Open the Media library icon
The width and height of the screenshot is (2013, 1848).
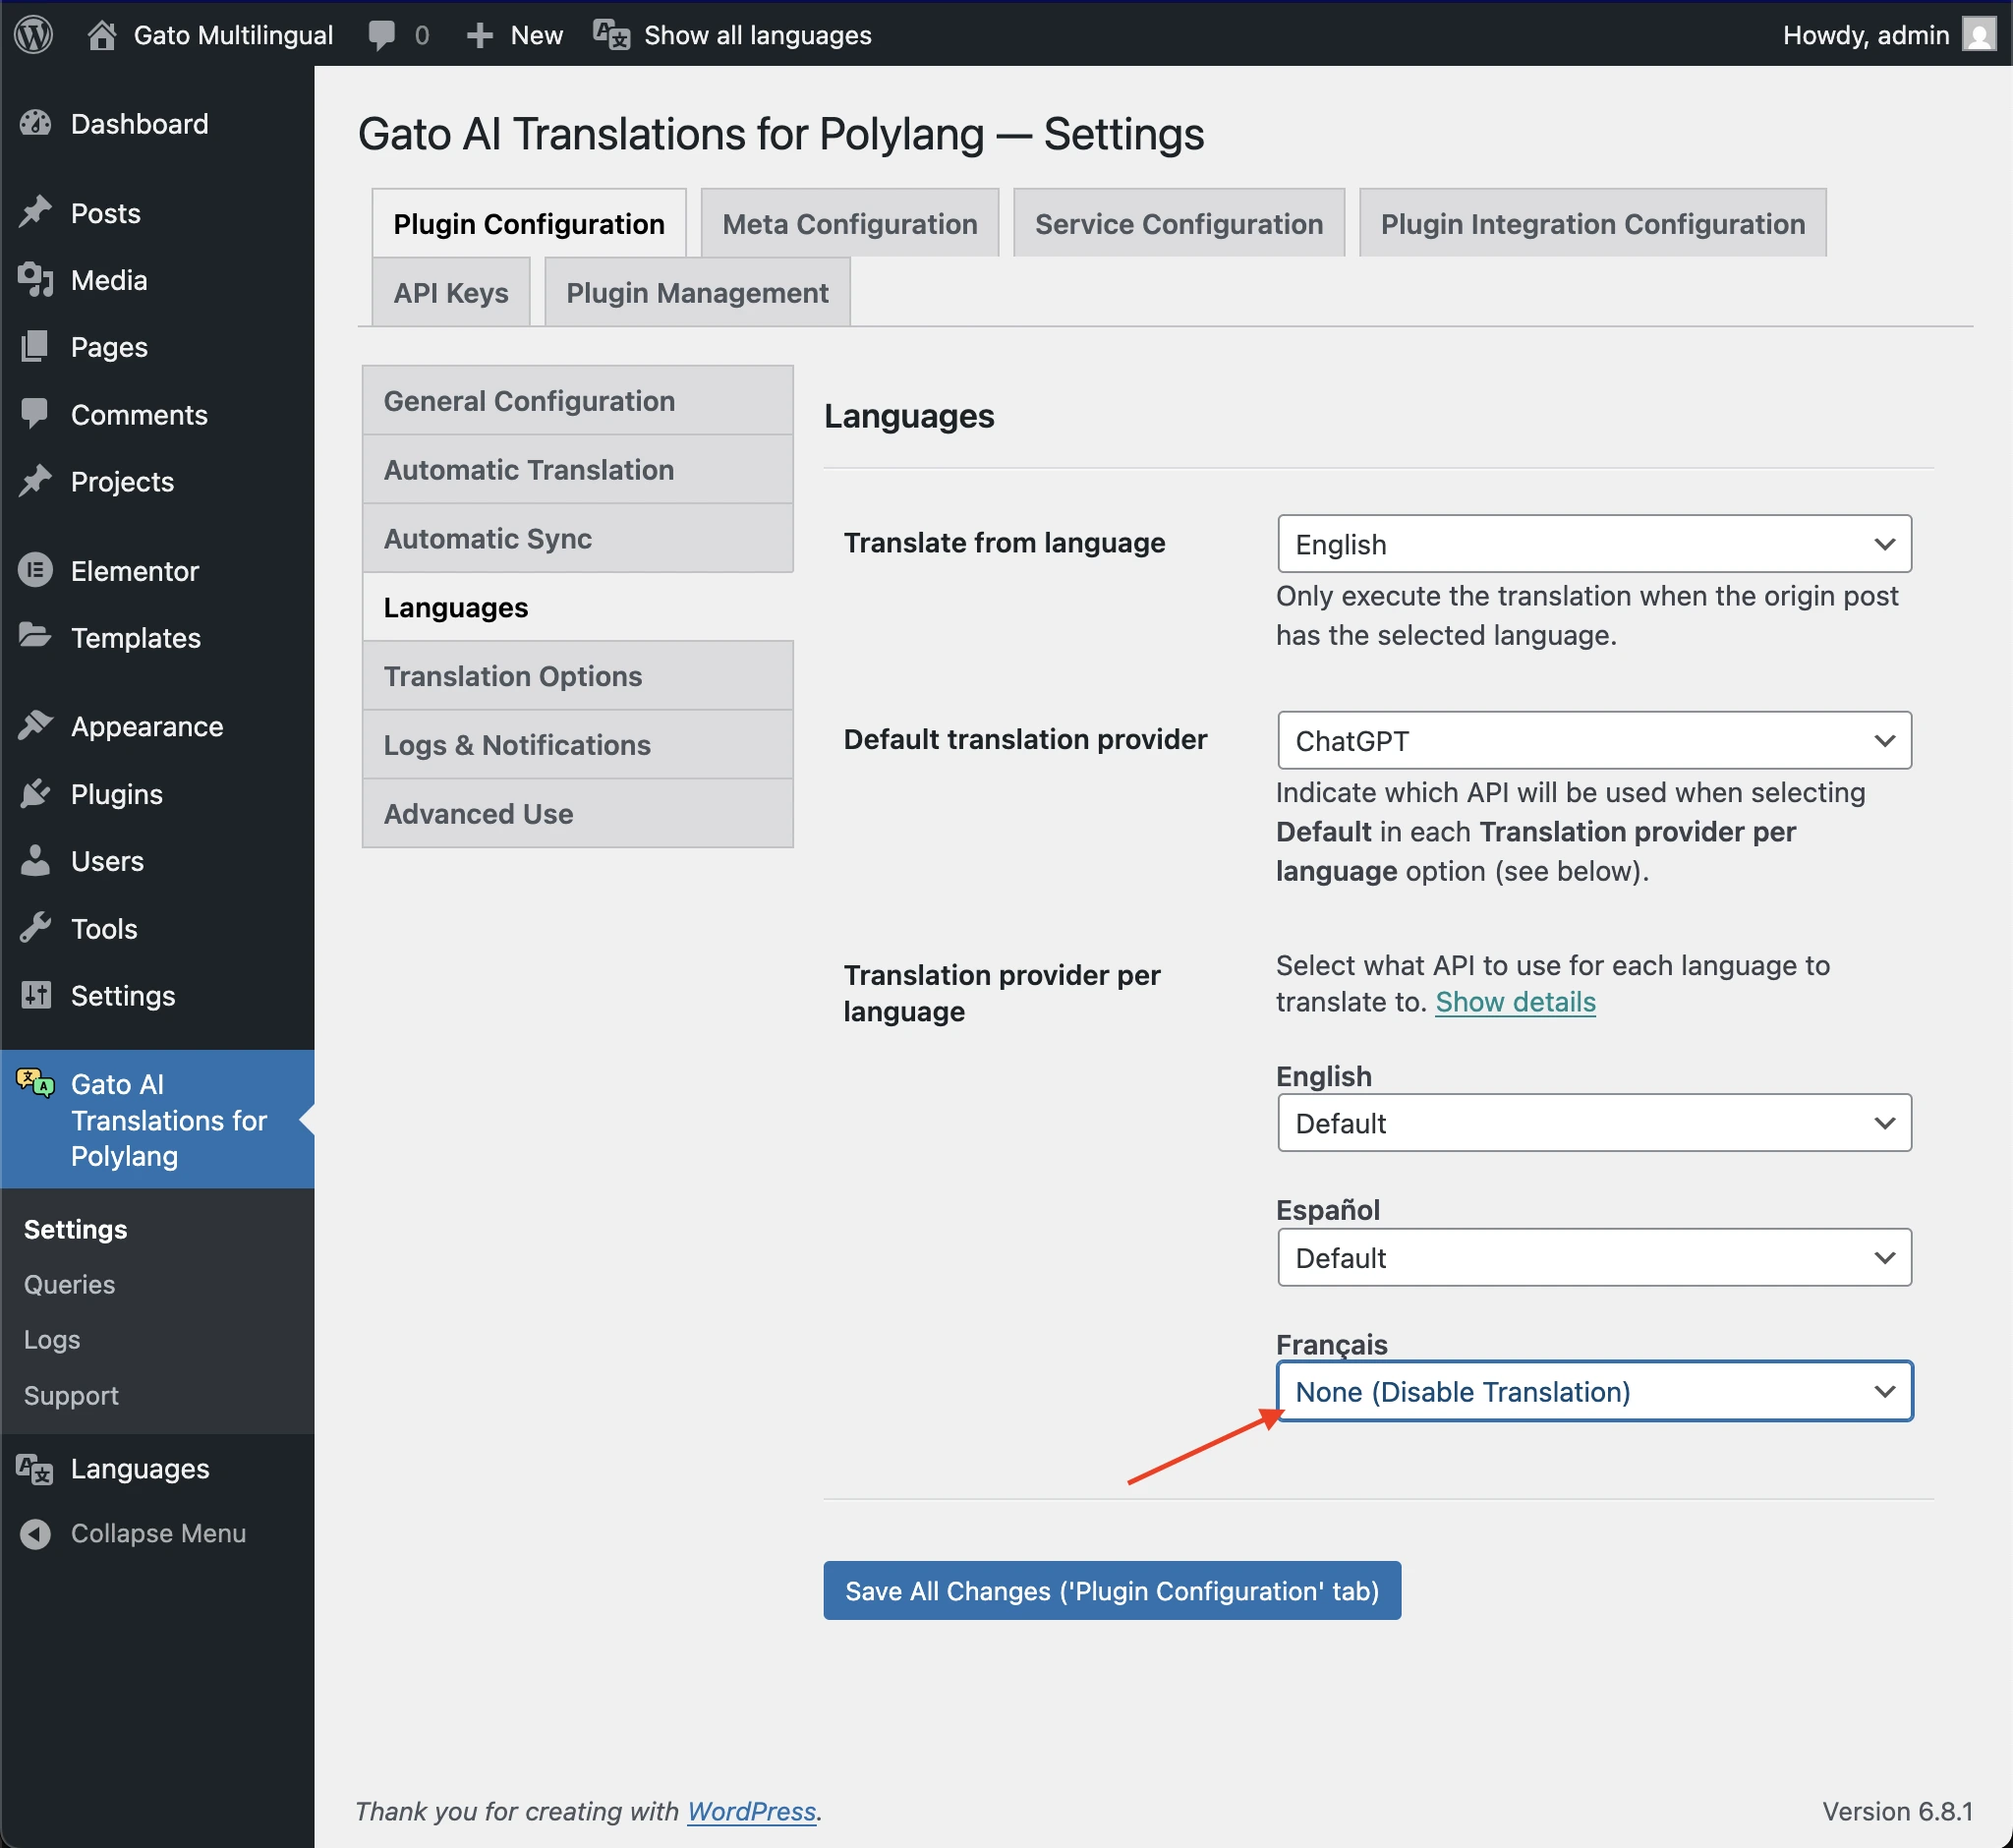(x=36, y=280)
